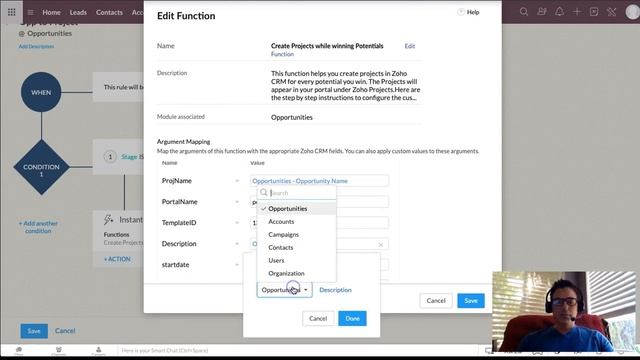Save the Edit Function dialog
640x360 pixels.
(x=471, y=300)
